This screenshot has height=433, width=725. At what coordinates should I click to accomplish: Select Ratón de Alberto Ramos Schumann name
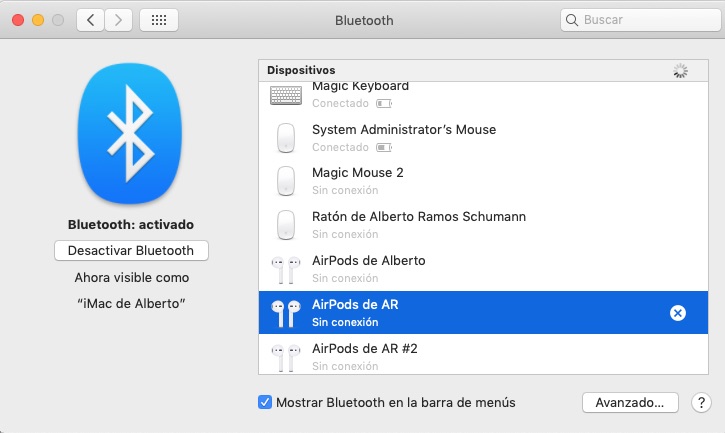(419, 216)
